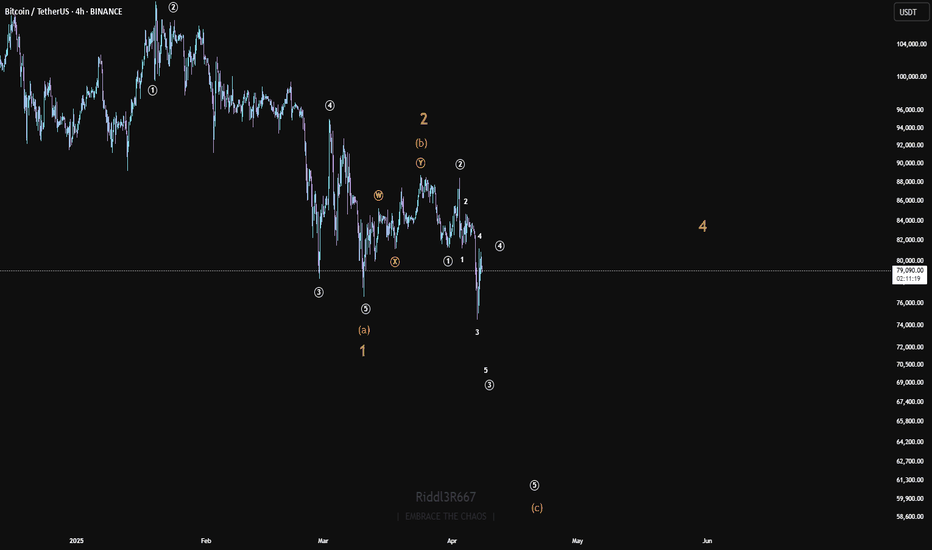932x550 pixels.
Task: Click the Bitcoin / TetherUS chart title
Action: click(x=64, y=11)
